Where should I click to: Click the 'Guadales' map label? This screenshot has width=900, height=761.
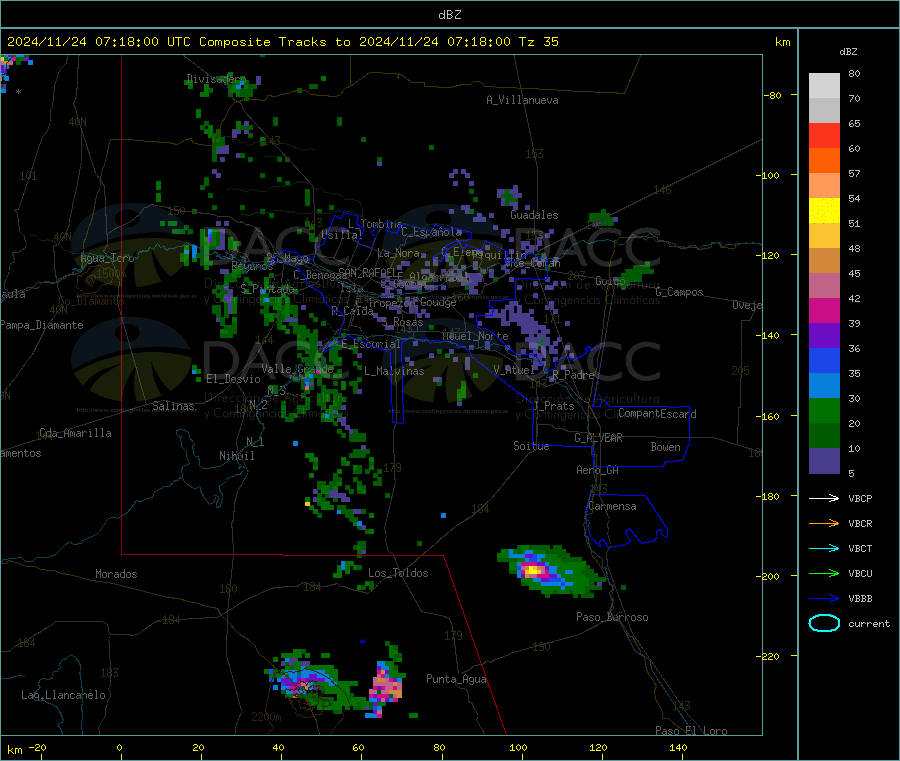coord(534,215)
